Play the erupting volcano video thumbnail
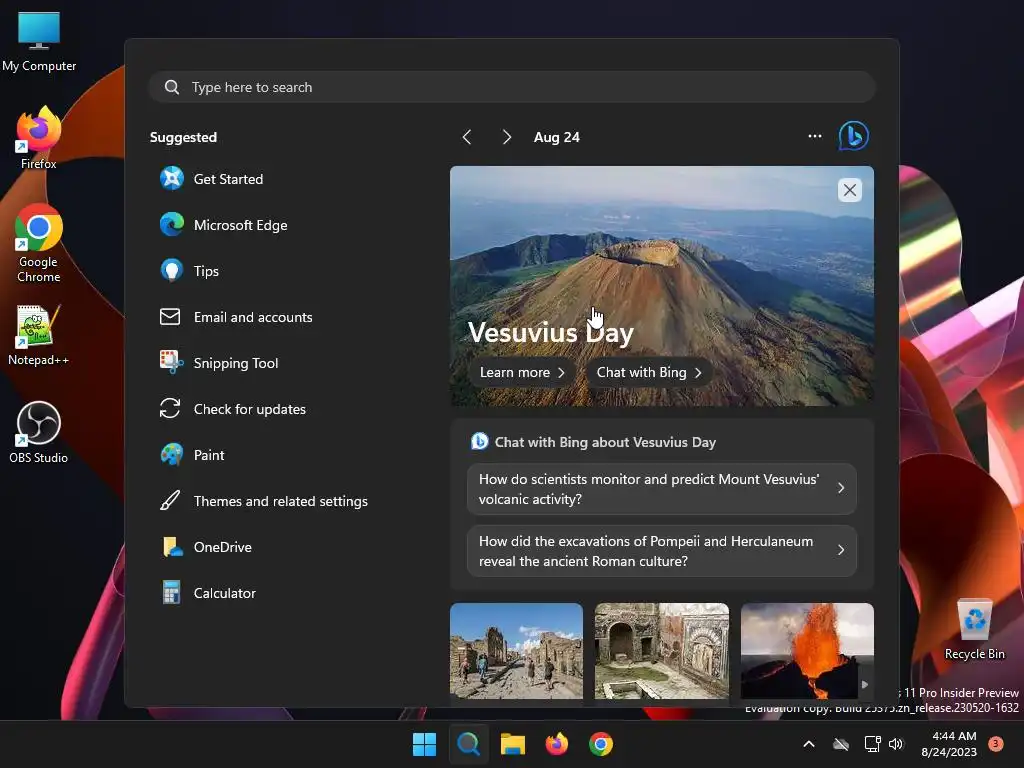Screen dimensions: 1024x768 (807, 651)
